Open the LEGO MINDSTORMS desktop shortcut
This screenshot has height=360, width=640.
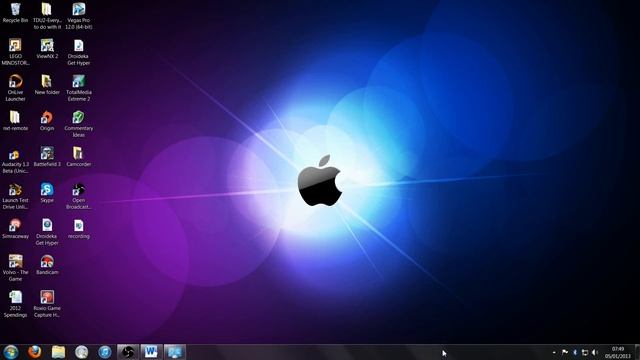15,52
